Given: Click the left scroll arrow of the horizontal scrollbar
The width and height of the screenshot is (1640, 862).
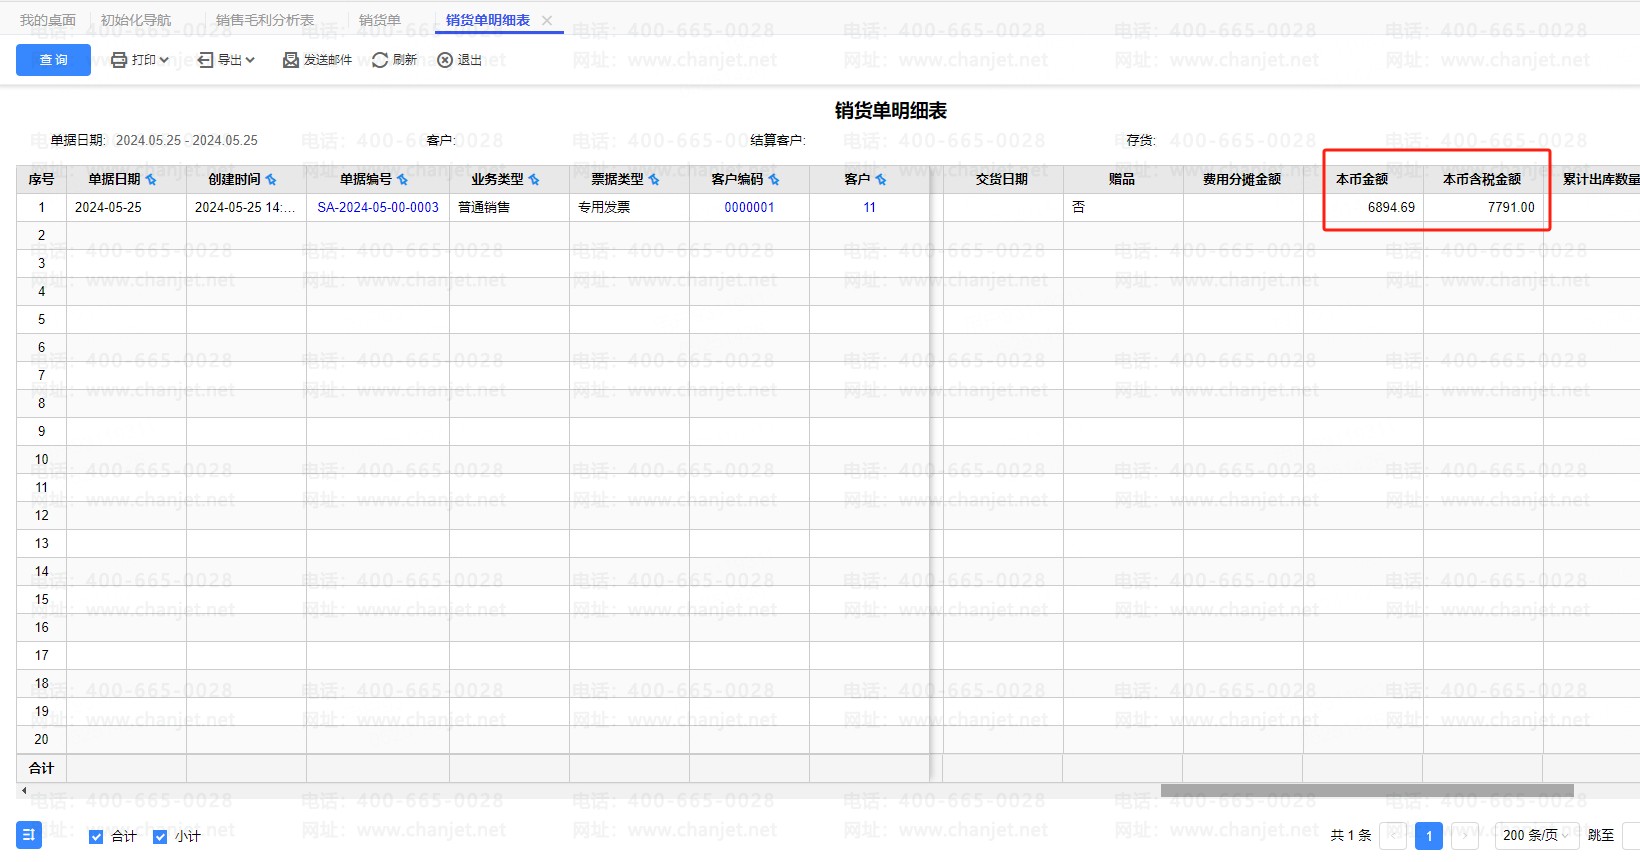Looking at the screenshot, I should [24, 790].
